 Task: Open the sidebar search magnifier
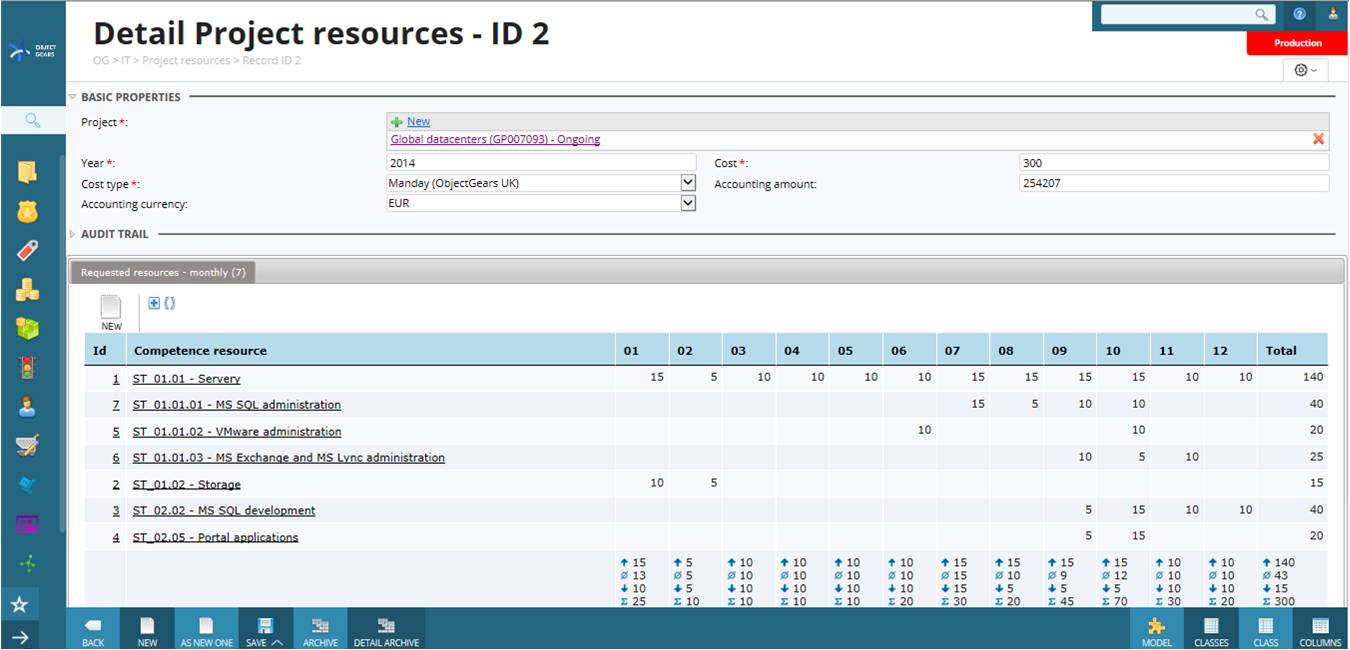click(32, 120)
